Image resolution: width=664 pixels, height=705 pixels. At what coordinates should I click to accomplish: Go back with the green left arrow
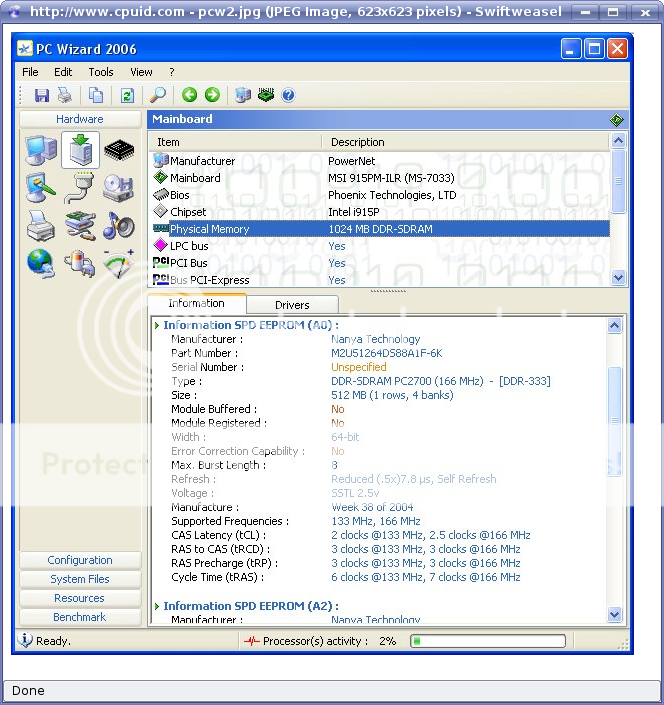click(x=189, y=95)
